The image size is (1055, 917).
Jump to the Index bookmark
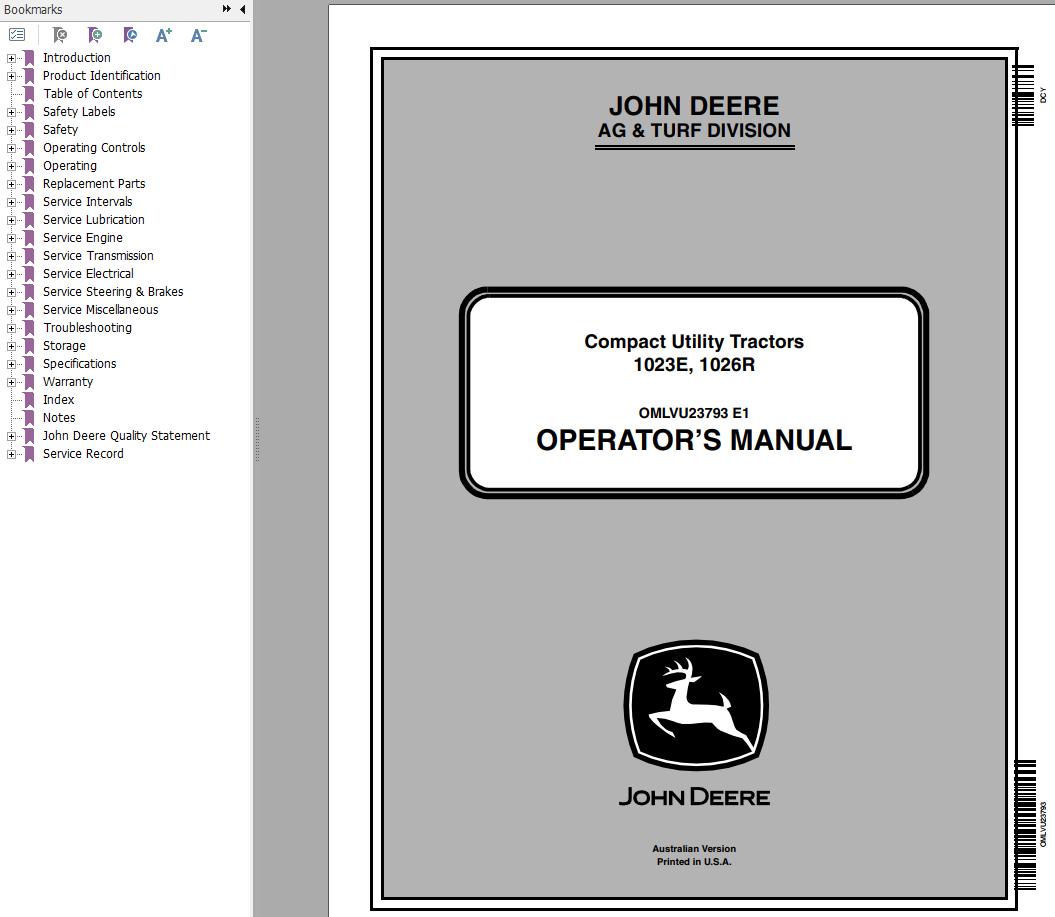[58, 400]
